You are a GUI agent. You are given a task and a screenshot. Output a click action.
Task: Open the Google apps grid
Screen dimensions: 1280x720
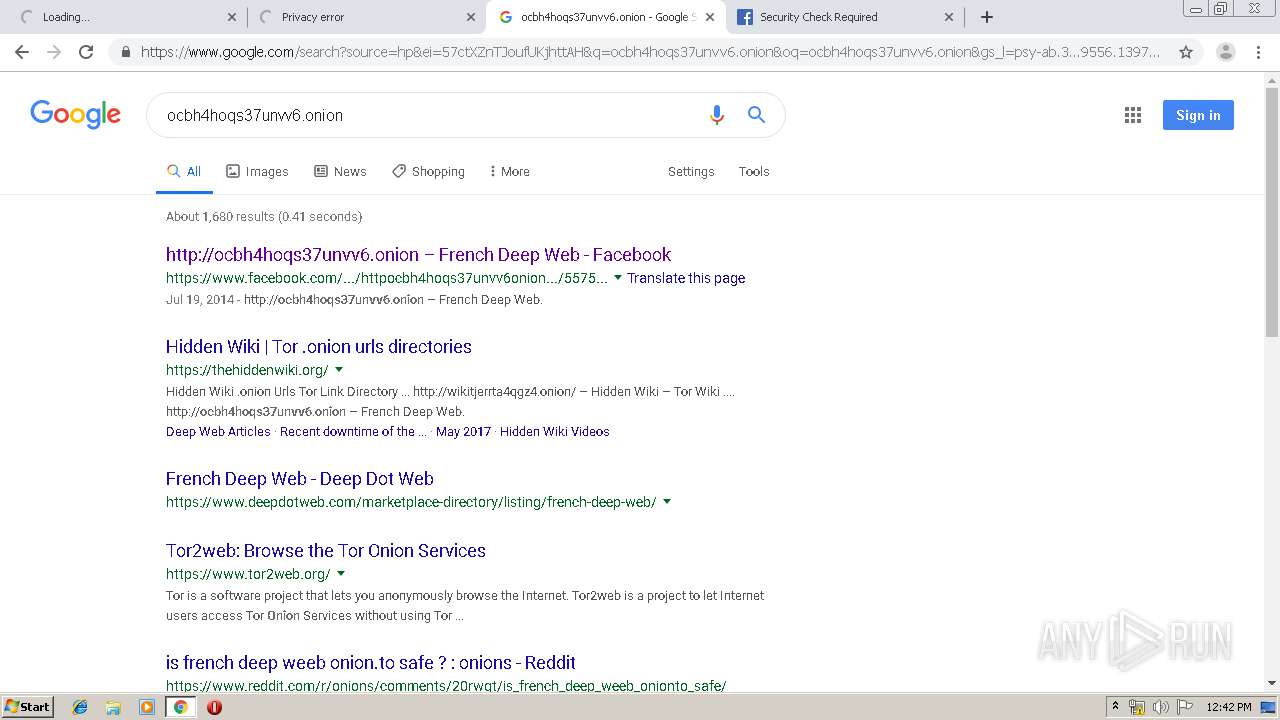click(x=1133, y=115)
